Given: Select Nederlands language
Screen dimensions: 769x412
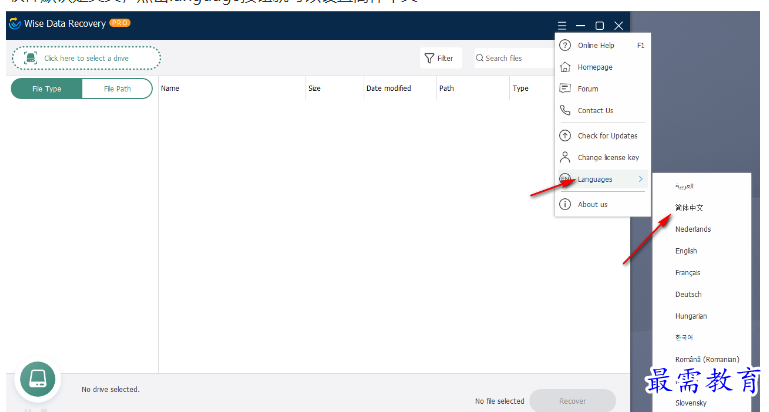Looking at the screenshot, I should click(692, 229).
